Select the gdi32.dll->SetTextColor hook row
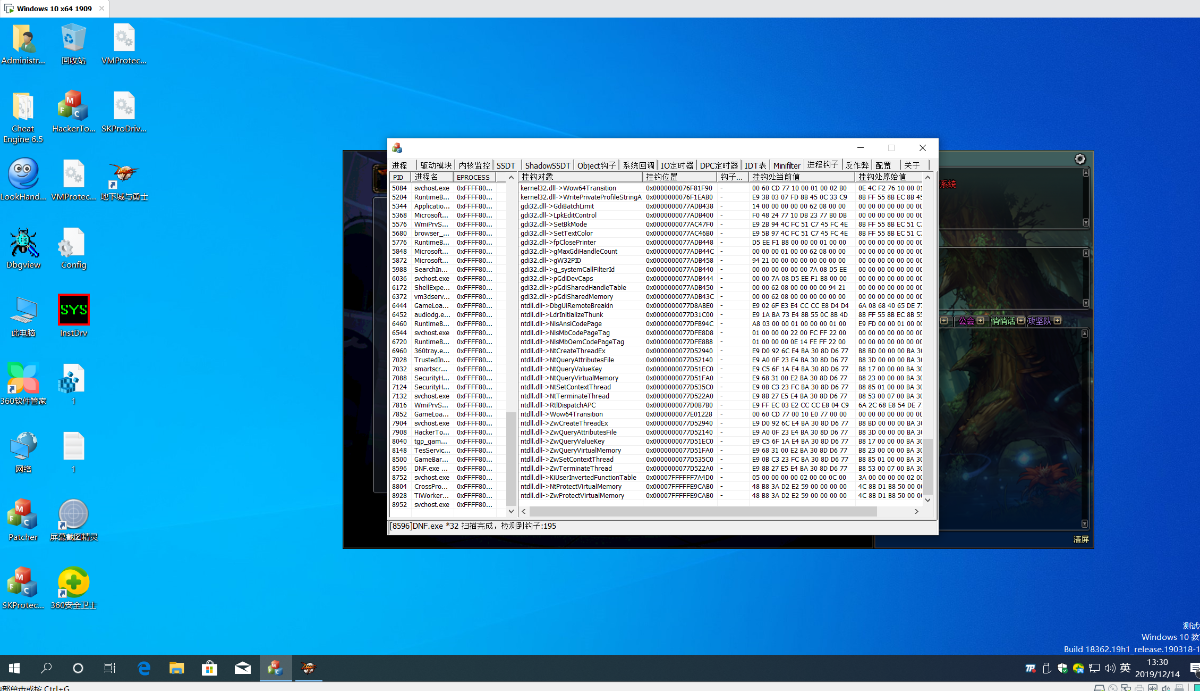1200x691 pixels. 718,233
